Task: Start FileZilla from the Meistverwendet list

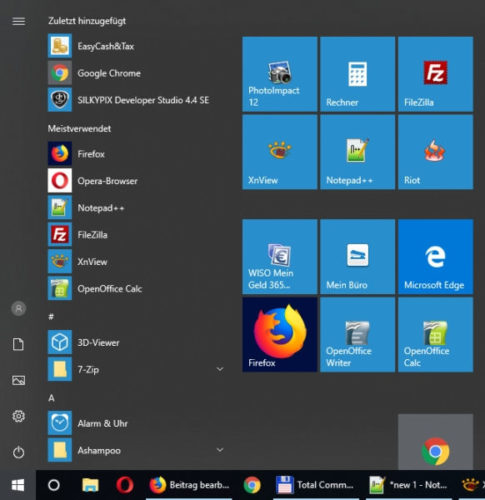Action: pos(137,235)
